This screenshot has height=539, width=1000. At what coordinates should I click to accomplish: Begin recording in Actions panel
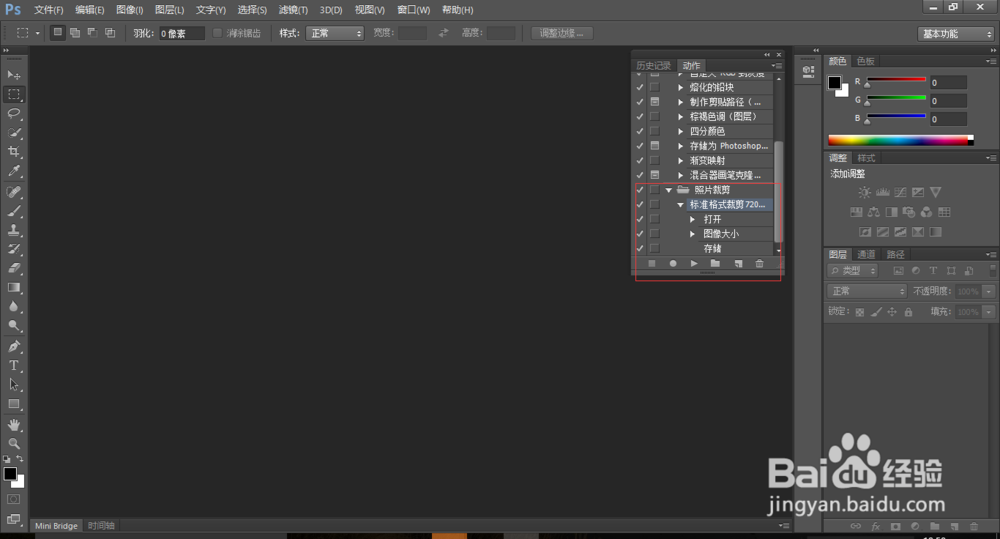[673, 263]
